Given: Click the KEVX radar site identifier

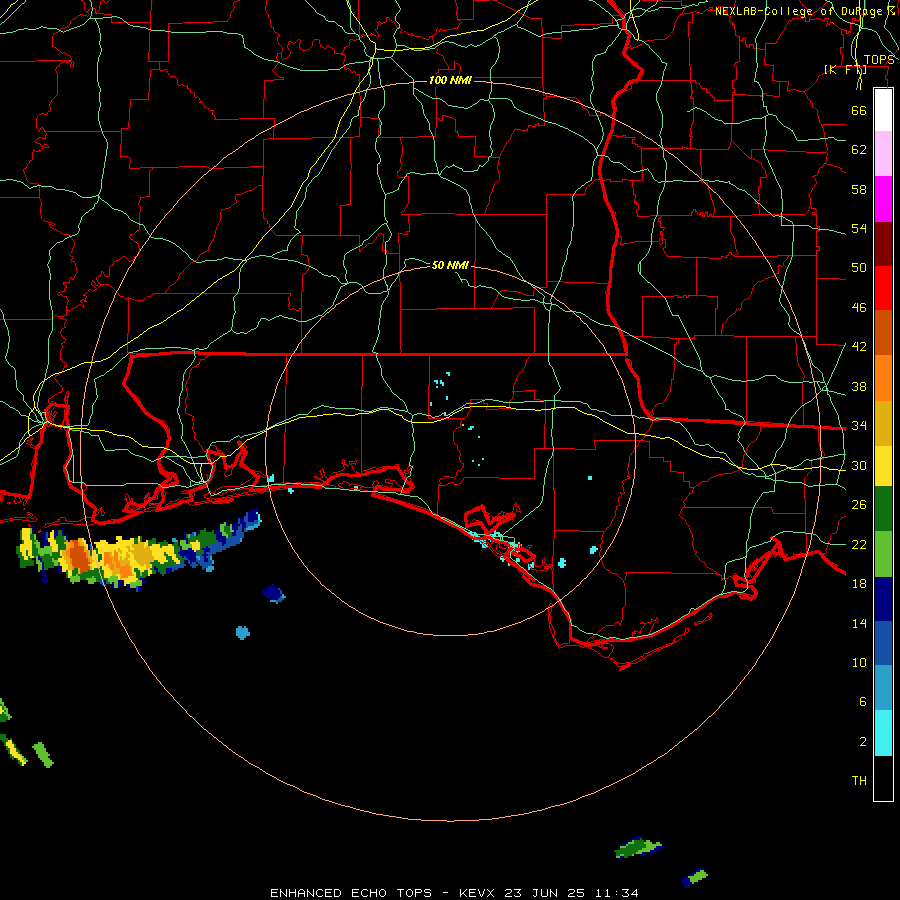Looking at the screenshot, I should click(x=476, y=893).
